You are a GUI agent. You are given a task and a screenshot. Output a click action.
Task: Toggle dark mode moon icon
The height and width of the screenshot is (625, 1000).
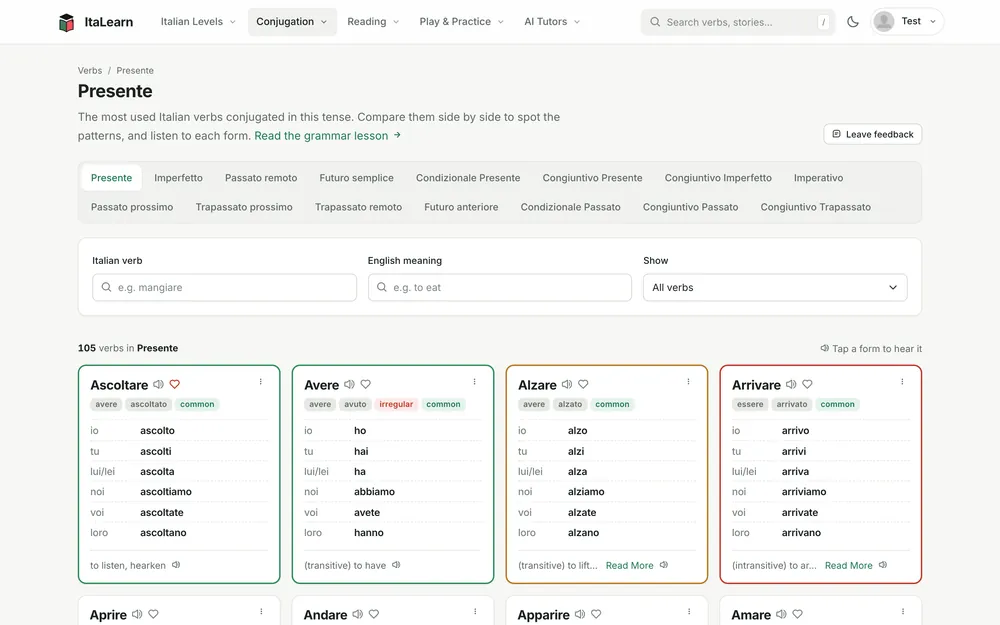pos(853,22)
